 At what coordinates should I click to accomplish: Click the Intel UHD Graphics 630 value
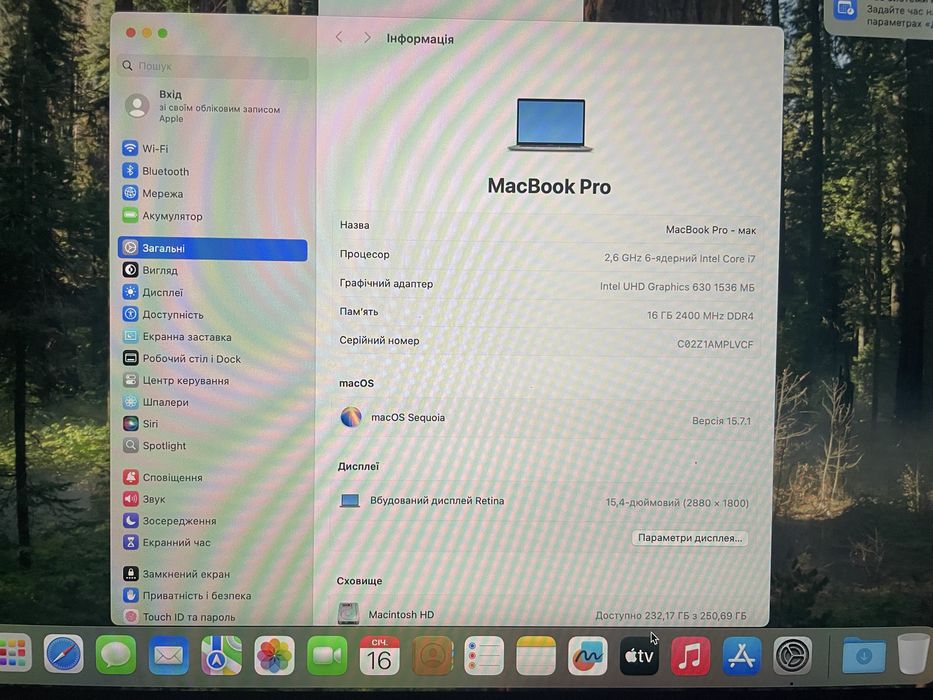coord(677,287)
